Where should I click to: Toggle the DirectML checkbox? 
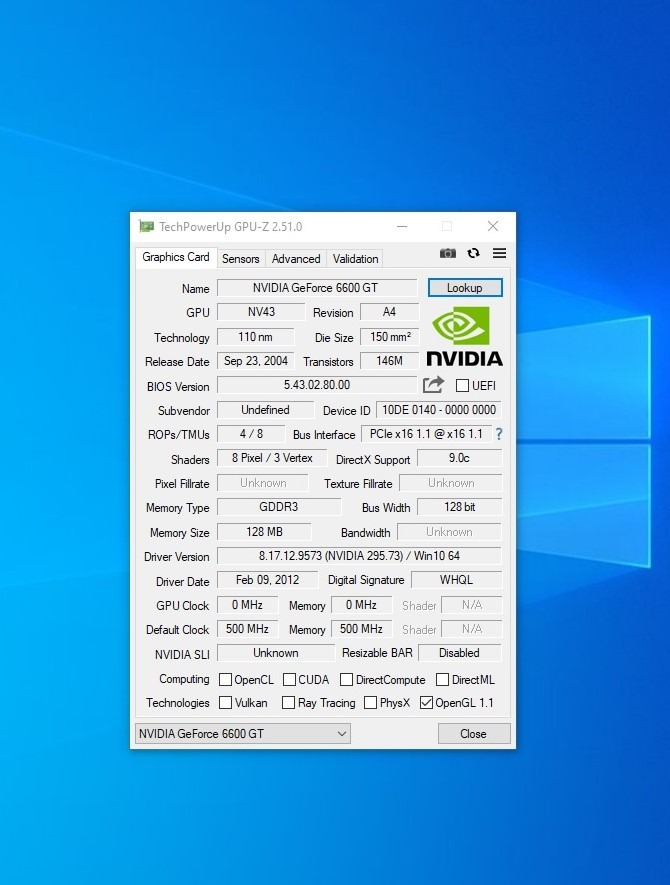click(x=443, y=679)
